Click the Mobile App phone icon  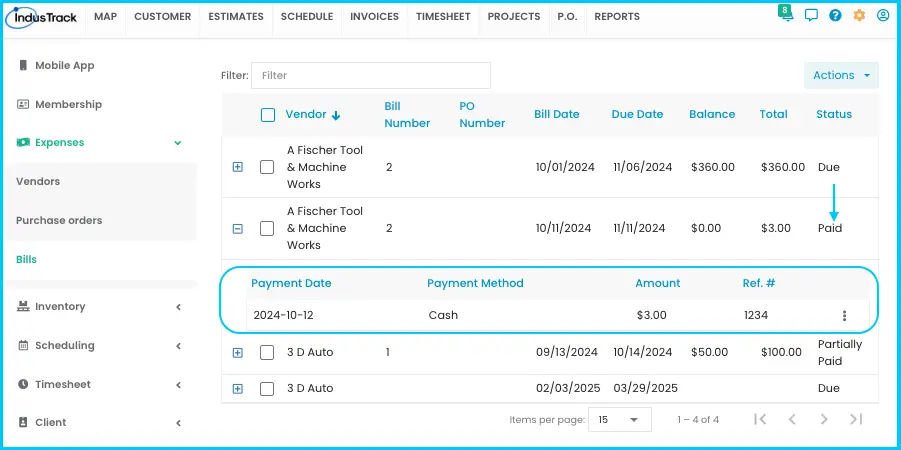23,65
